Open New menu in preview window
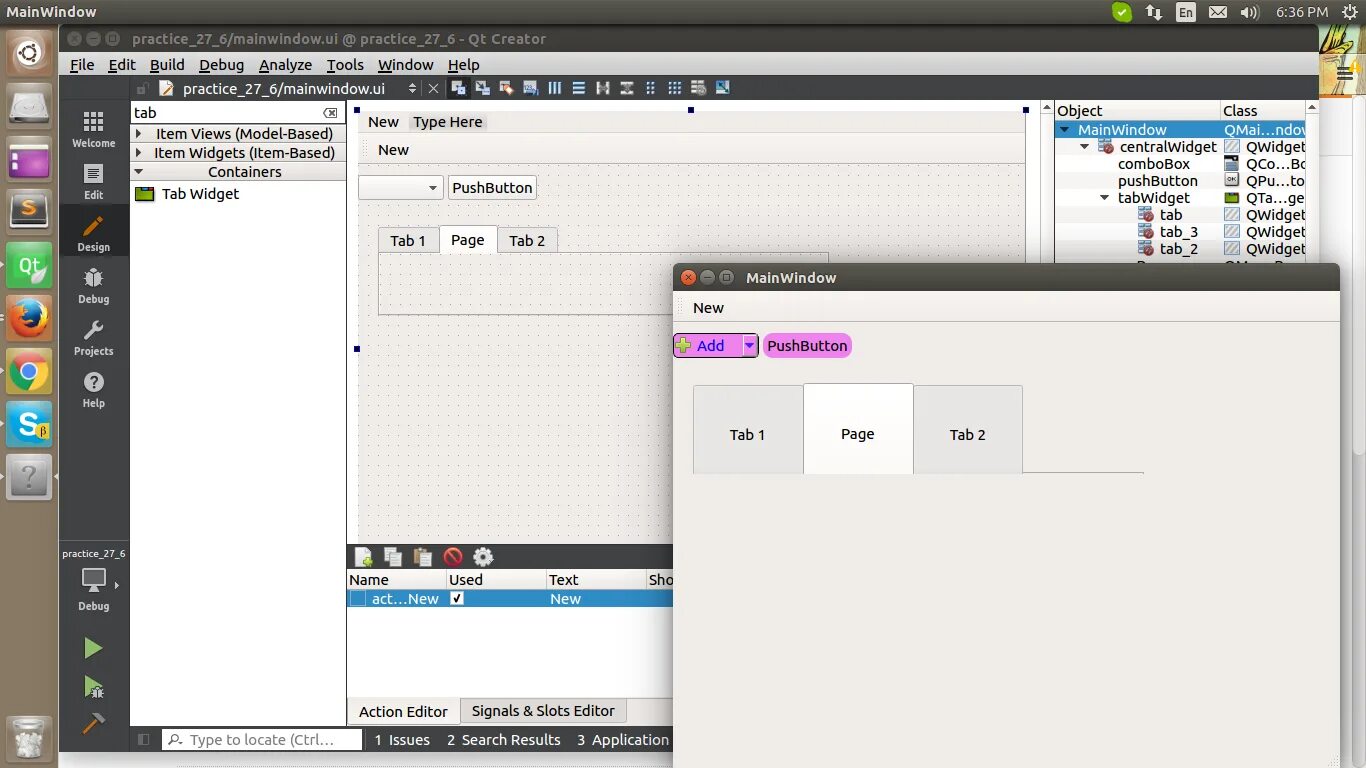 click(708, 308)
